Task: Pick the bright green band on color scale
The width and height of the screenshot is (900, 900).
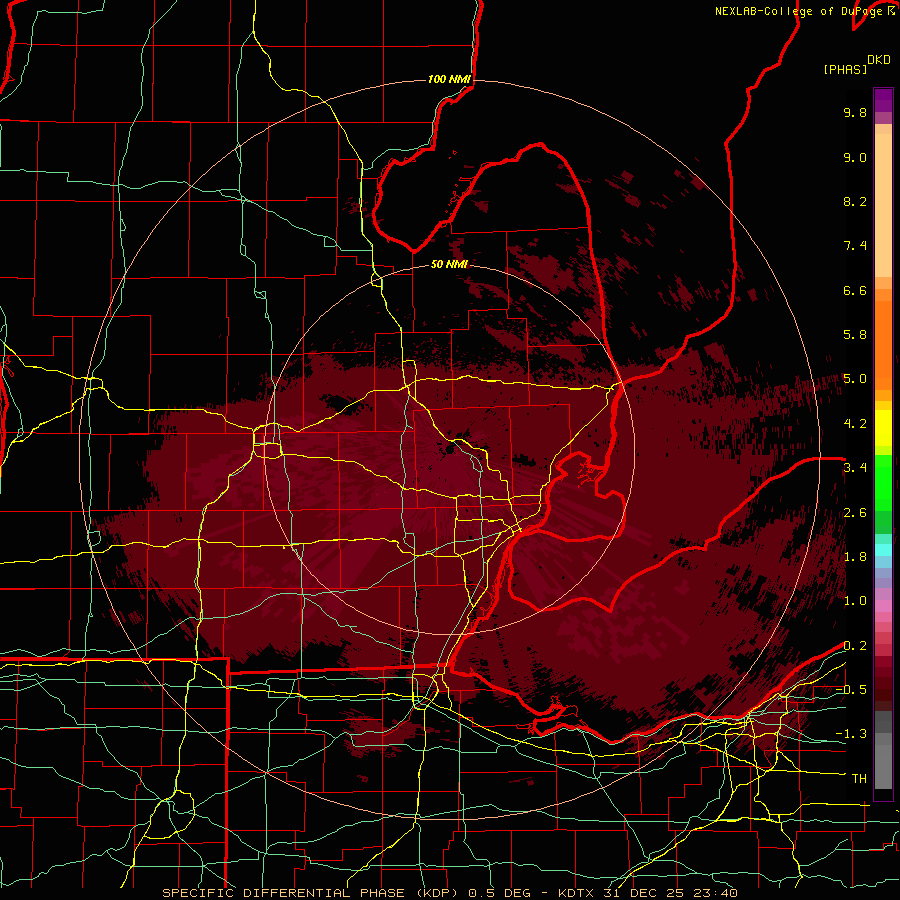Action: pyautogui.click(x=883, y=482)
